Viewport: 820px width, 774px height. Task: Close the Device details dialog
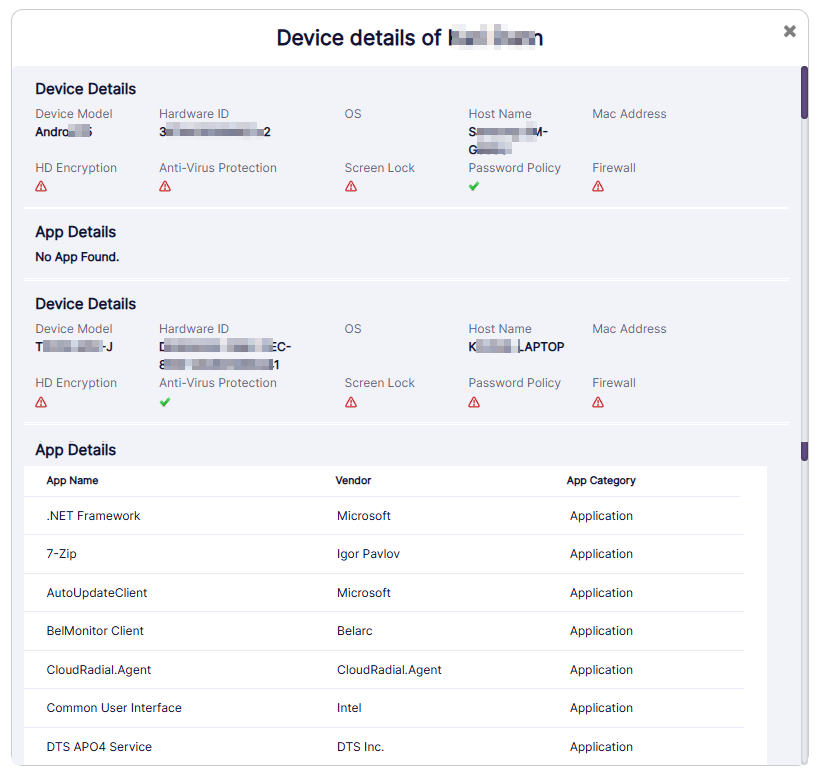[x=789, y=31]
